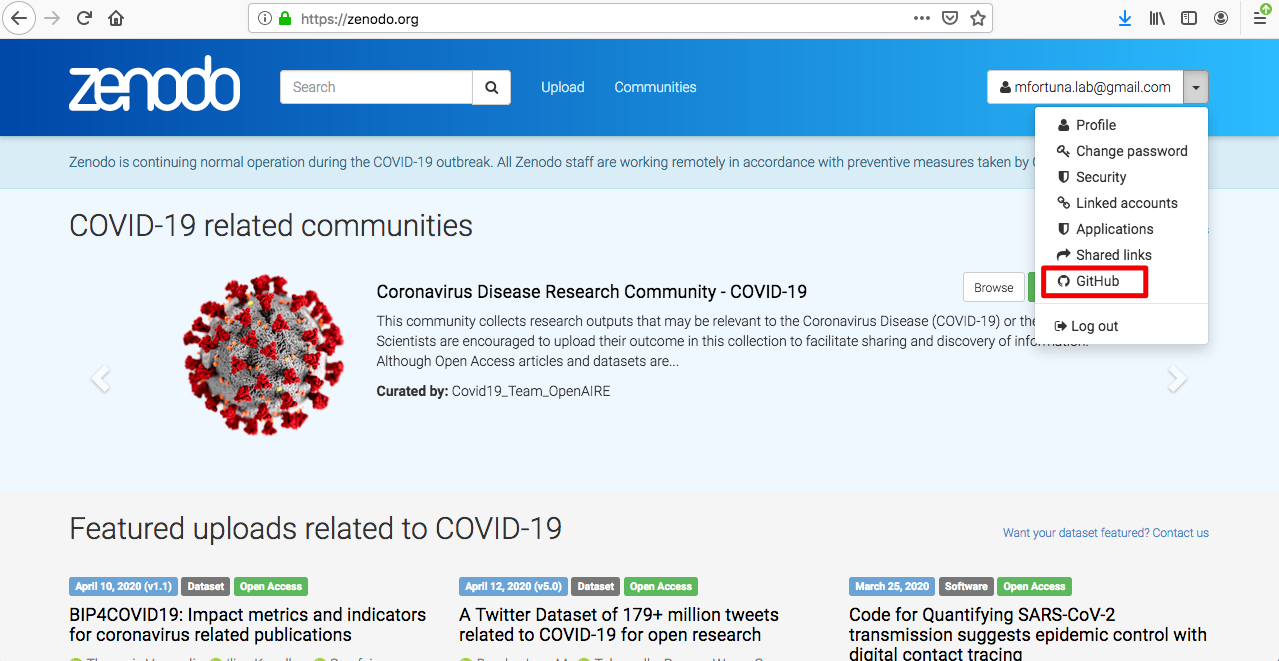Click the Pocket save icon
This screenshot has width=1279, height=661.
point(950,18)
